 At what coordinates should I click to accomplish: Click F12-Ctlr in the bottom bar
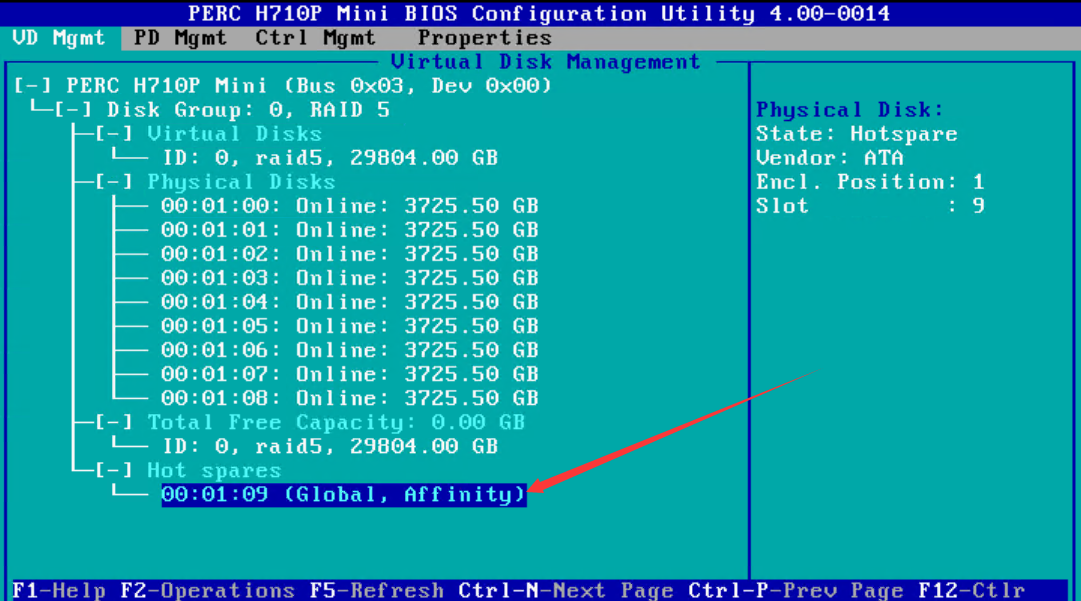point(971,591)
